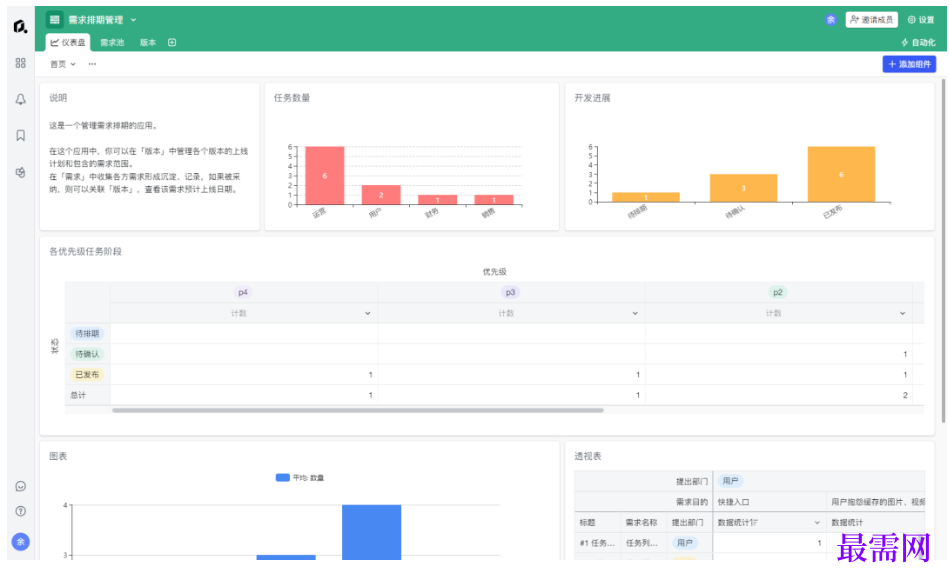This screenshot has height=579, width=949.
Task: Click the 自动化 automation lightning icon
Action: pyautogui.click(x=905, y=42)
